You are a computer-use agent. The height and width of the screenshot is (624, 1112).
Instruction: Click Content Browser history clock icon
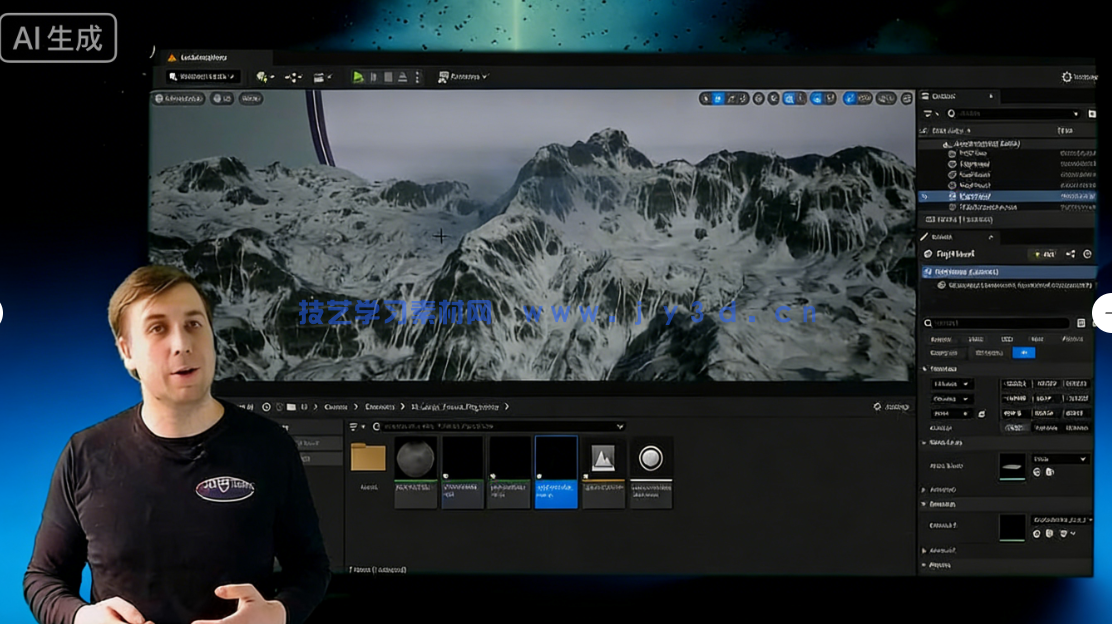266,407
